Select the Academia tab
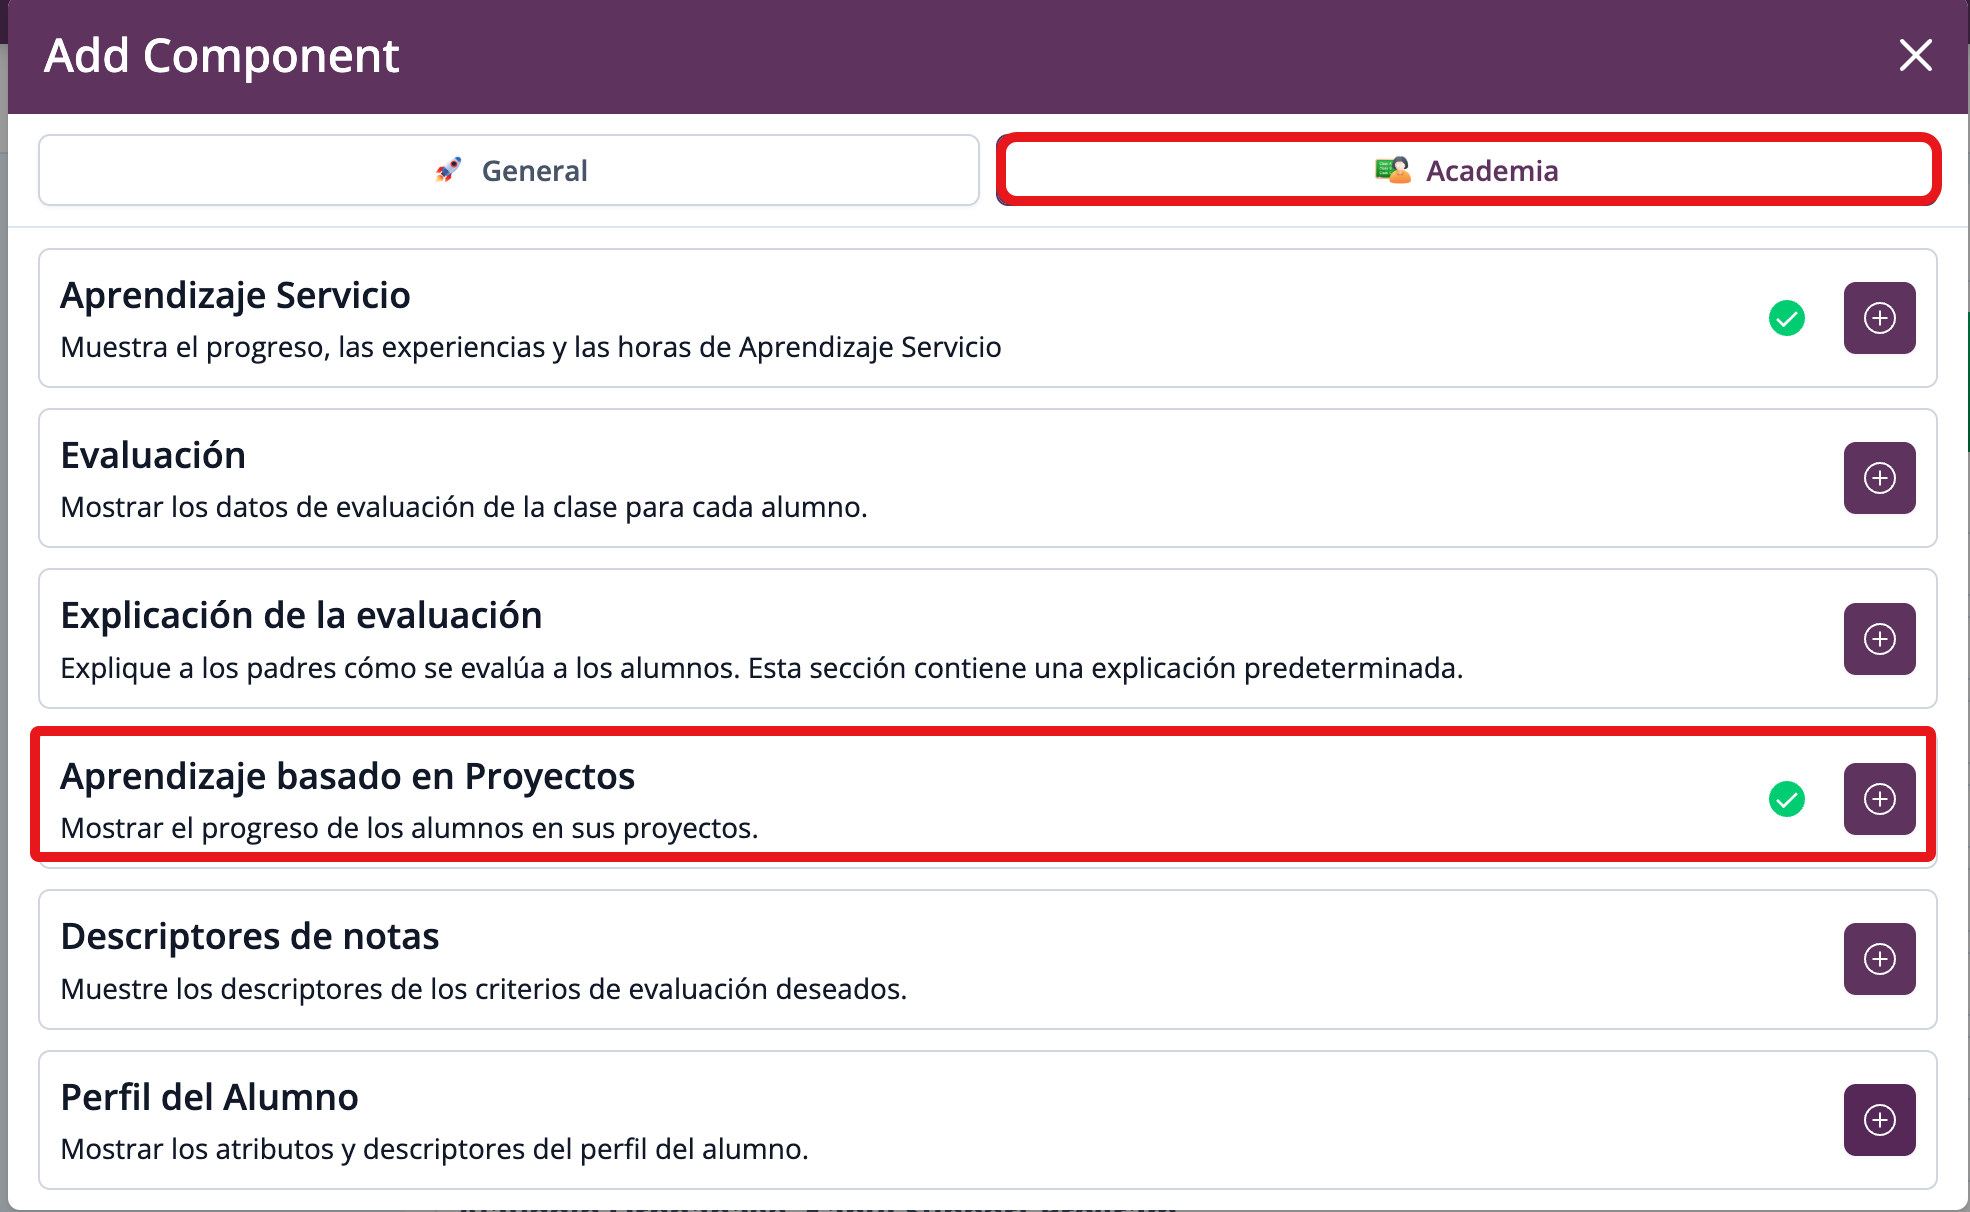Viewport: 1970px width, 1212px height. pyautogui.click(x=1468, y=171)
